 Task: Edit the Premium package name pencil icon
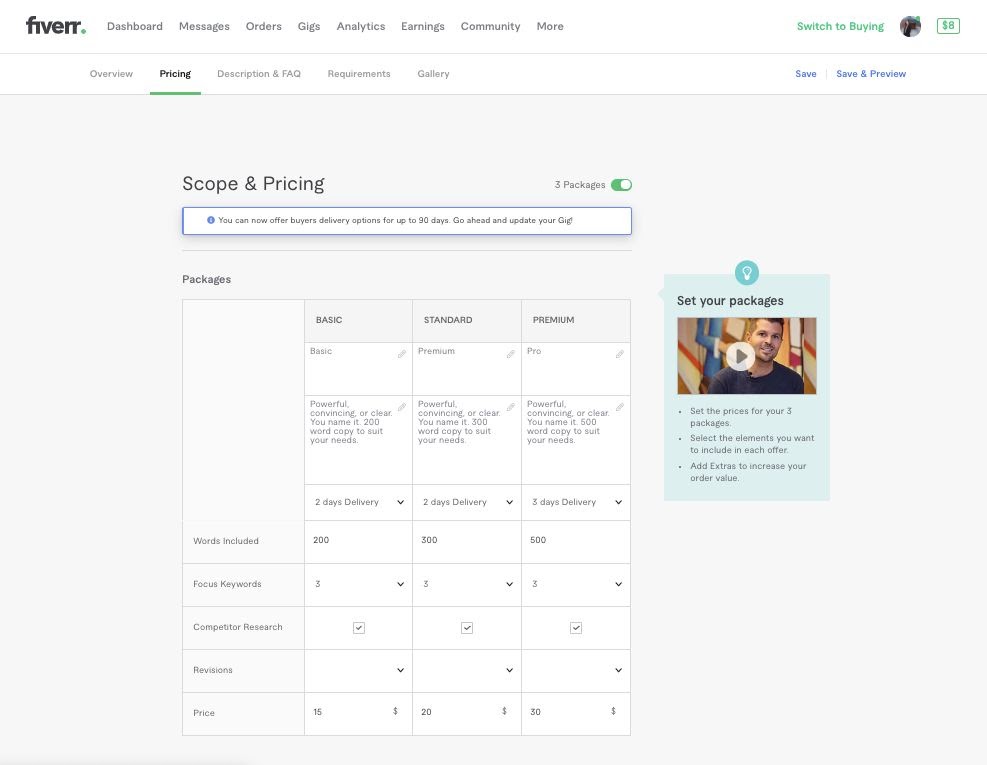pyautogui.click(x=619, y=354)
